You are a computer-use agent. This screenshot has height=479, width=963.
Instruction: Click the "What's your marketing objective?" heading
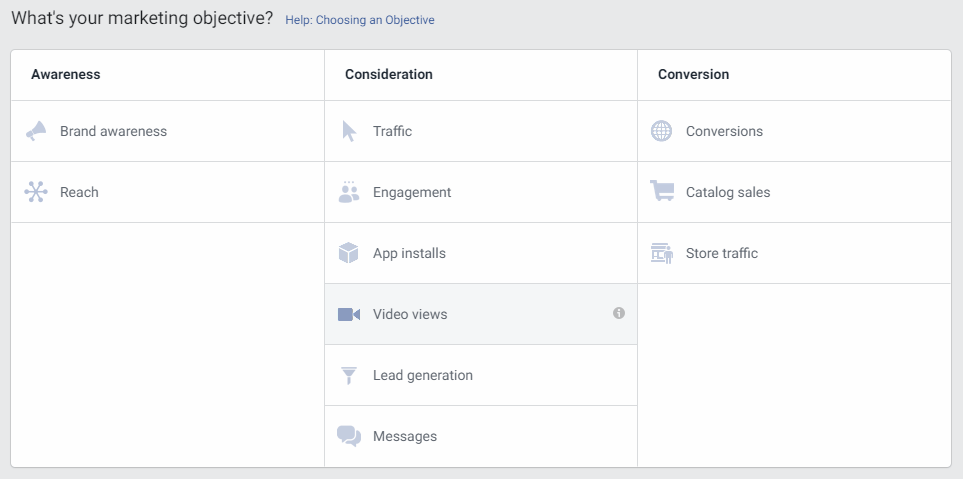click(142, 18)
